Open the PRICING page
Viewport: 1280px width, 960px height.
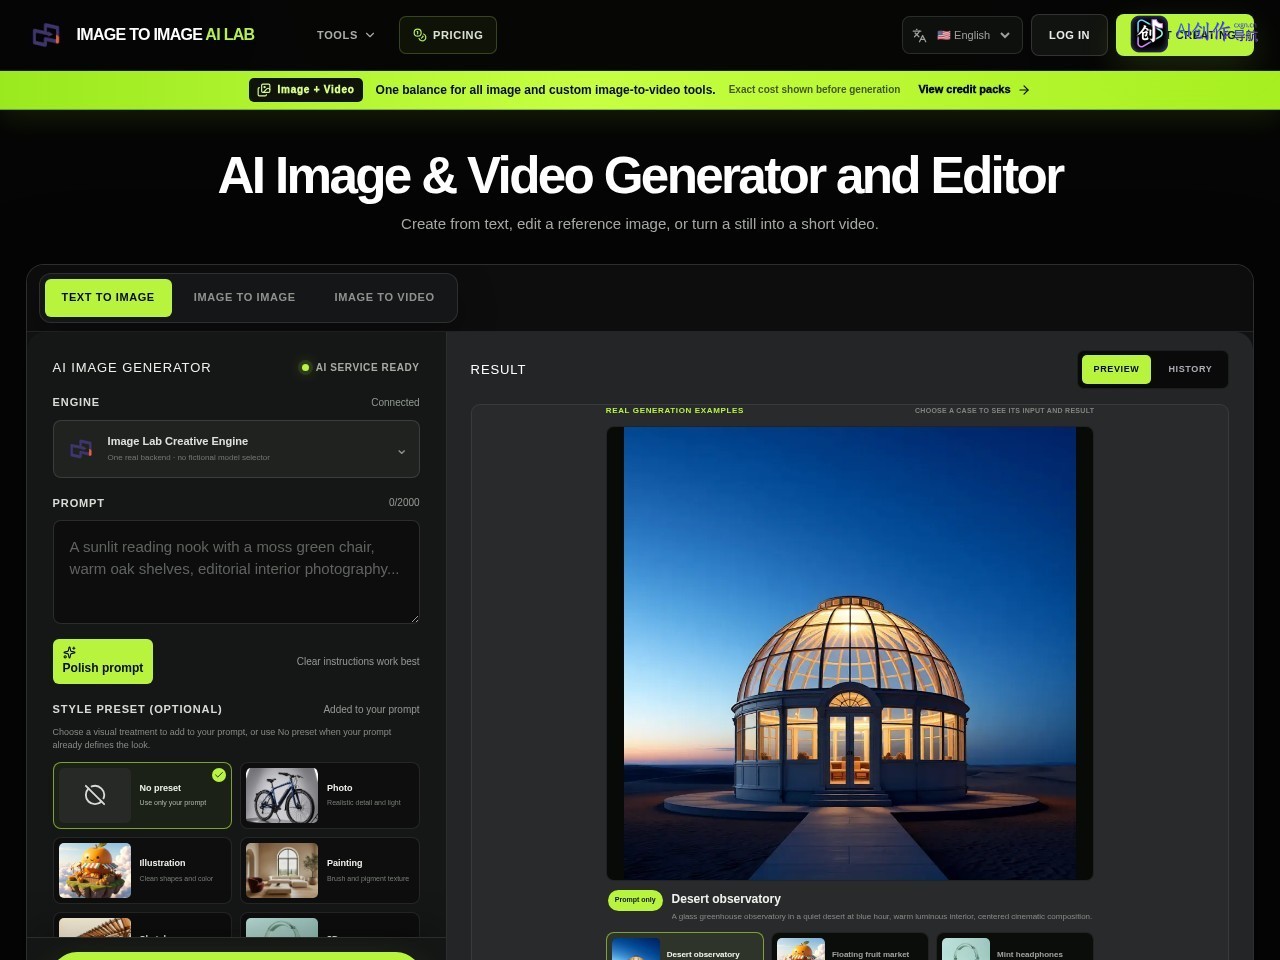tap(448, 35)
